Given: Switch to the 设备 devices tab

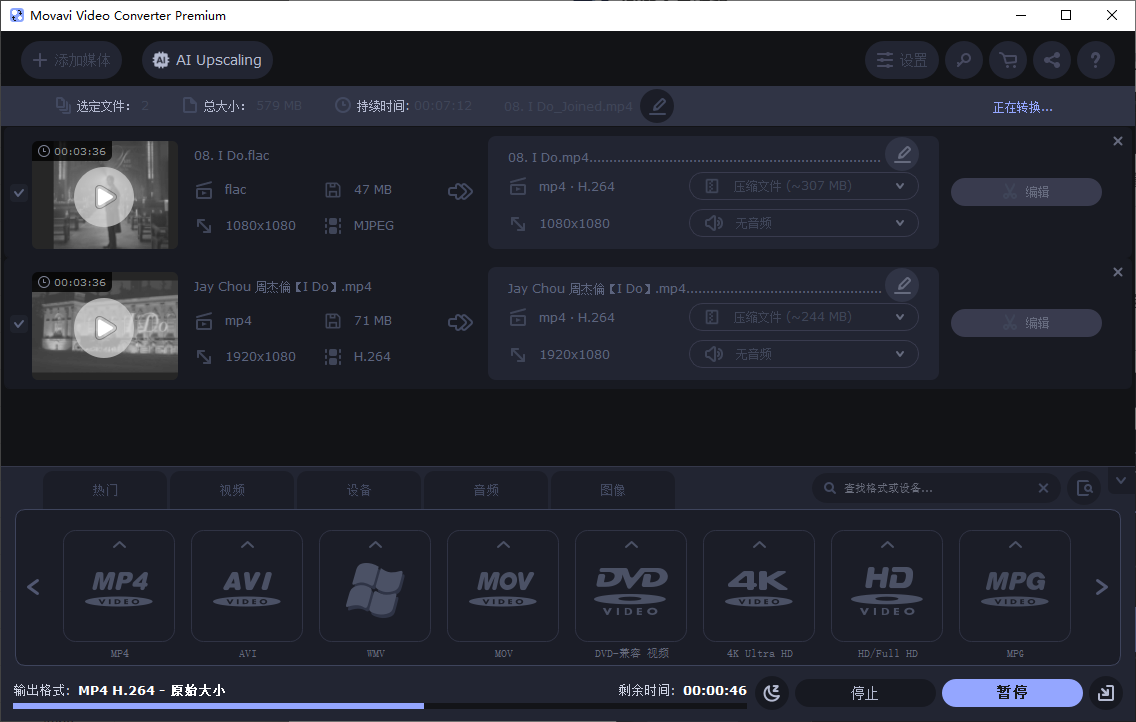Looking at the screenshot, I should pos(359,490).
